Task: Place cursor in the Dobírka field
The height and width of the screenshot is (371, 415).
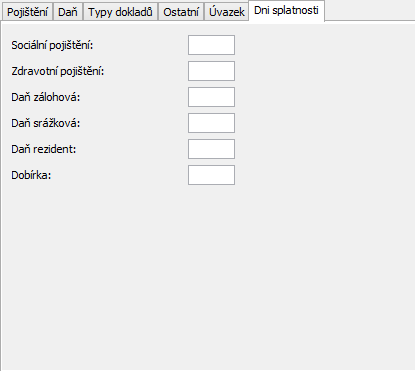Action: [211, 175]
